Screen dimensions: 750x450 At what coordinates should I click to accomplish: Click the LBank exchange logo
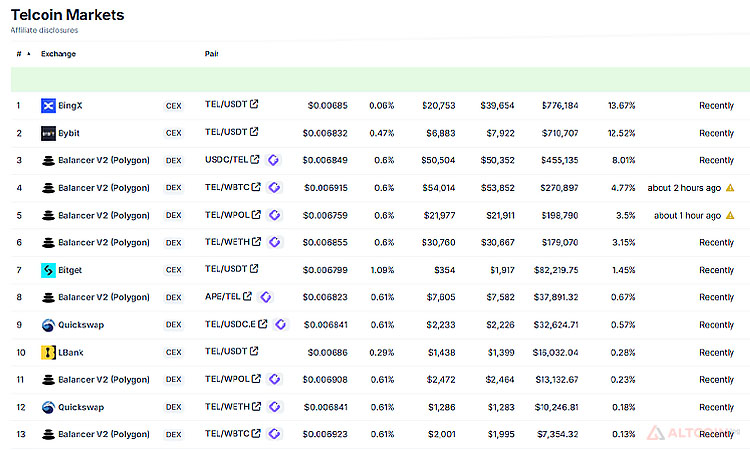click(48, 352)
